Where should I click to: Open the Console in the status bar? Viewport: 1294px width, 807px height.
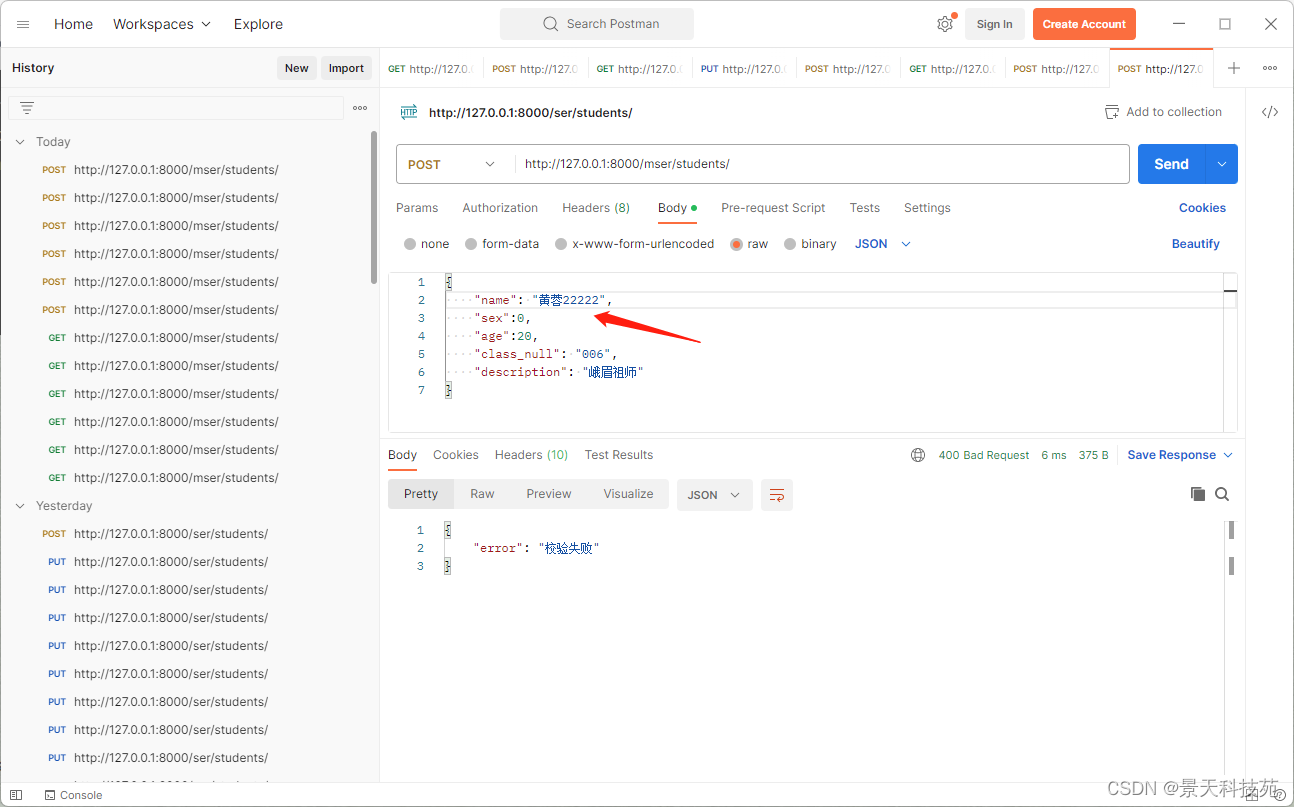click(74, 795)
